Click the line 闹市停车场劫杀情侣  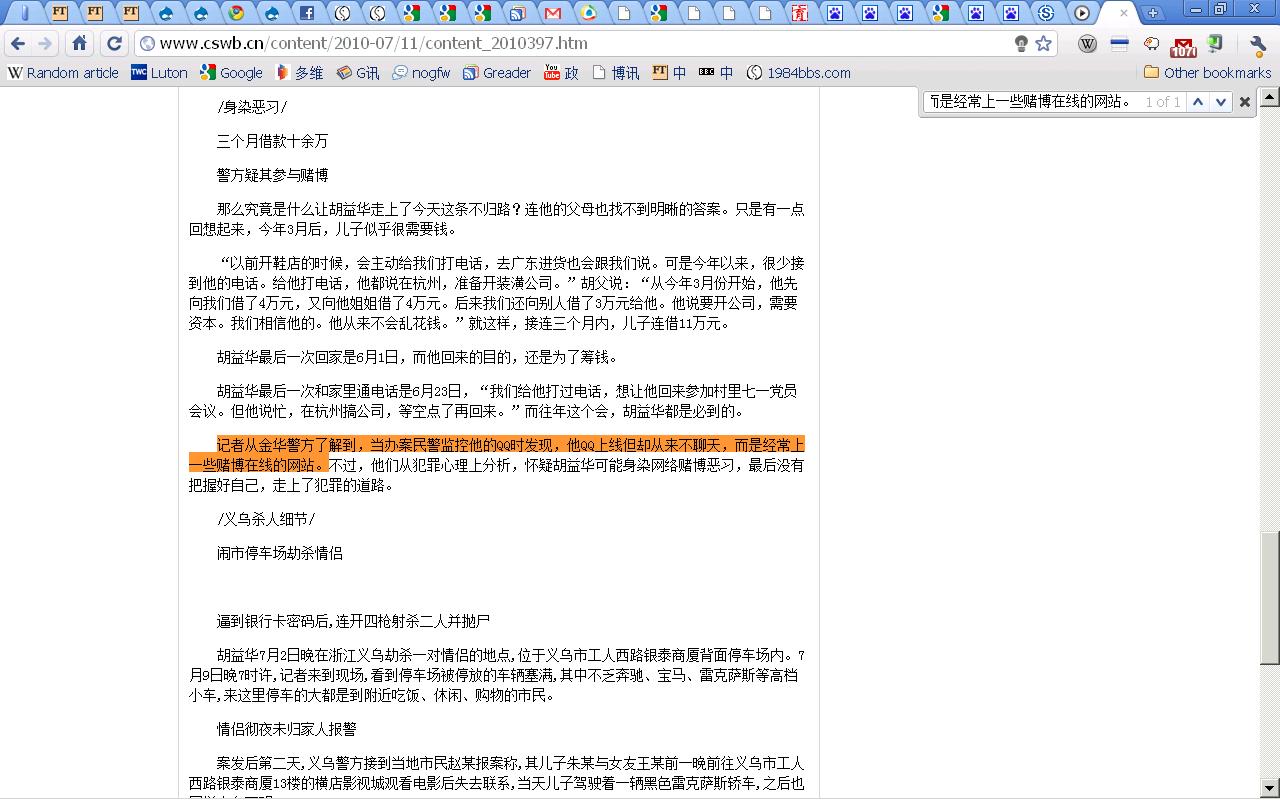(280, 553)
